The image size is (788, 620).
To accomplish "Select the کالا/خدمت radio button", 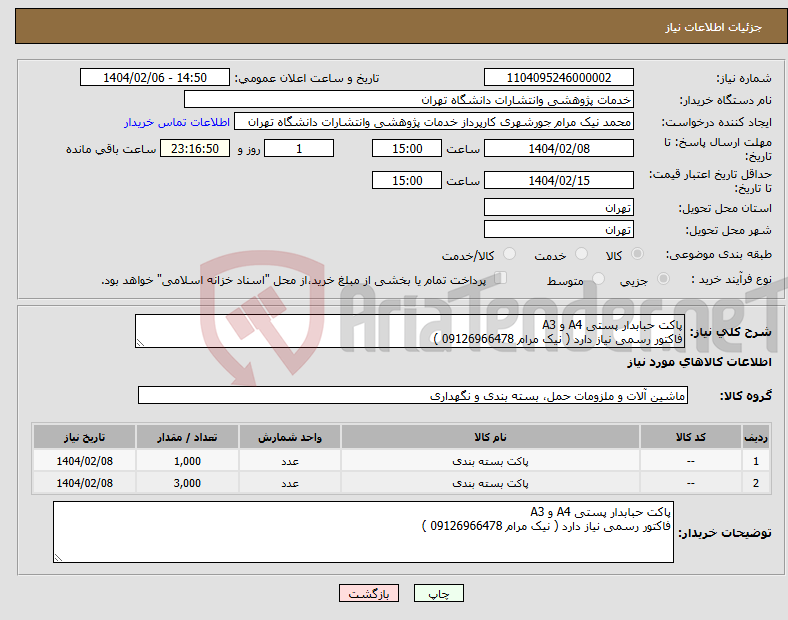I will (510, 254).
